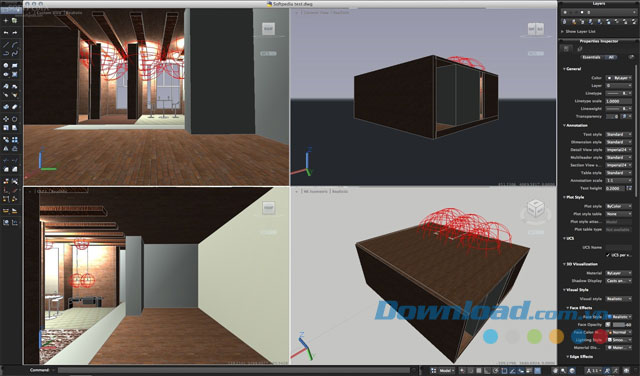
Task: Adjust the Face Opacity slider
Action: 619,325
